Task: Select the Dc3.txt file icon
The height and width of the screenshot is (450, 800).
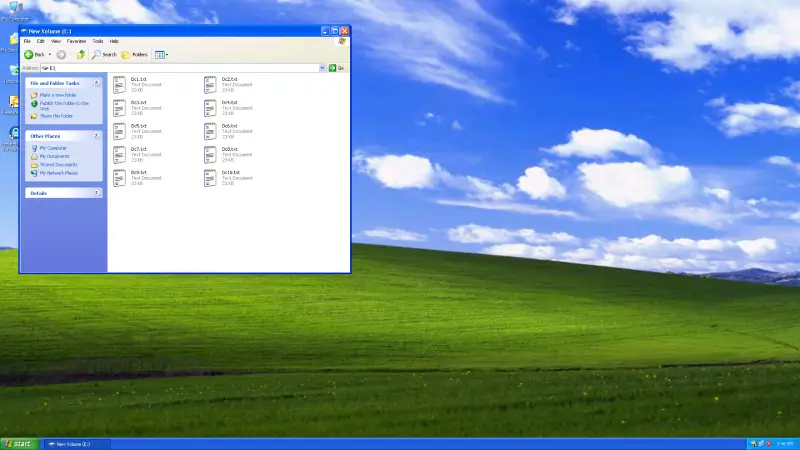Action: 119,108
